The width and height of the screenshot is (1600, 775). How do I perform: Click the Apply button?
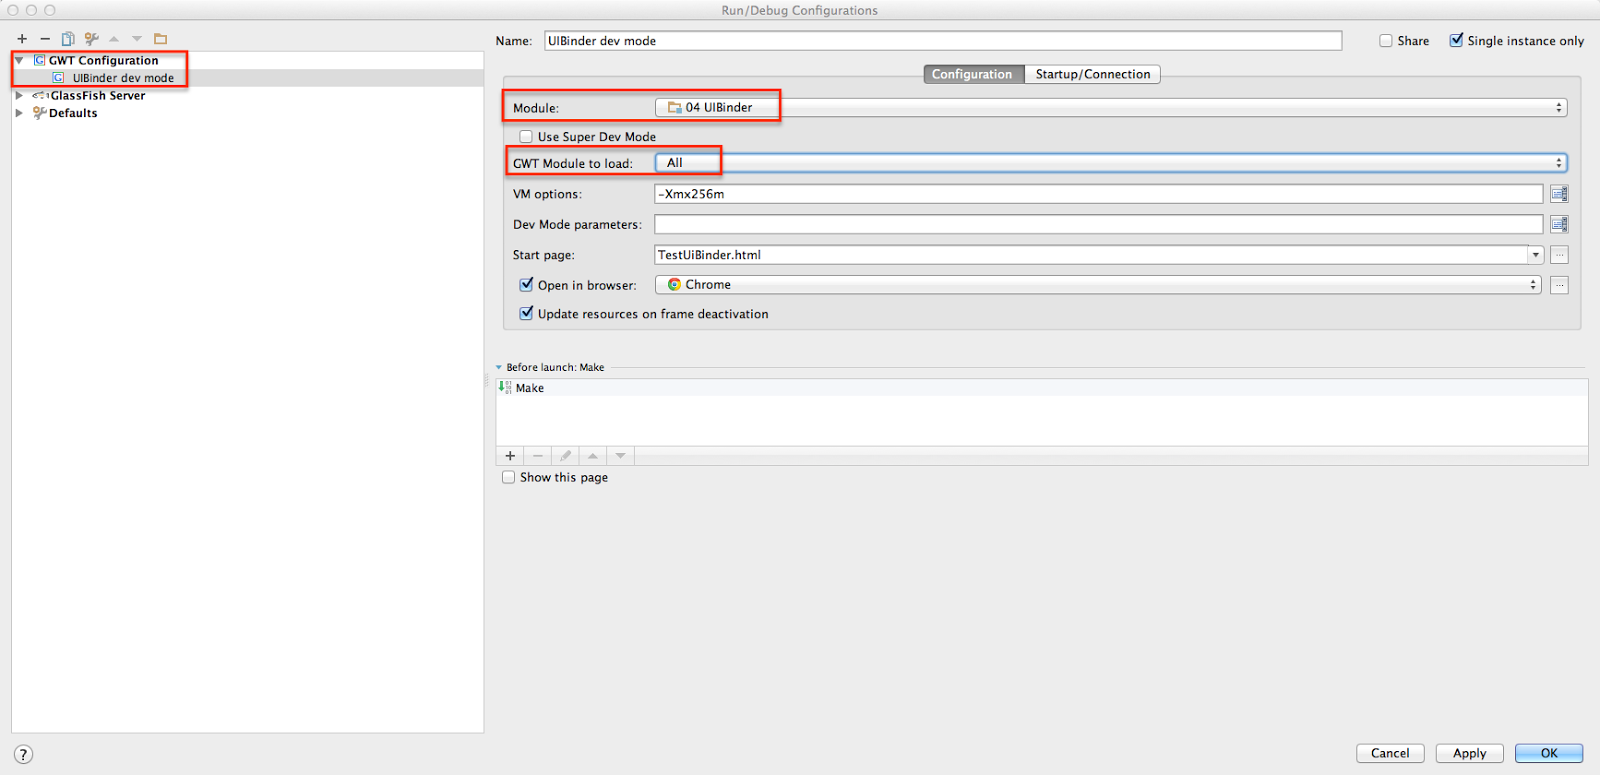tap(1470, 753)
